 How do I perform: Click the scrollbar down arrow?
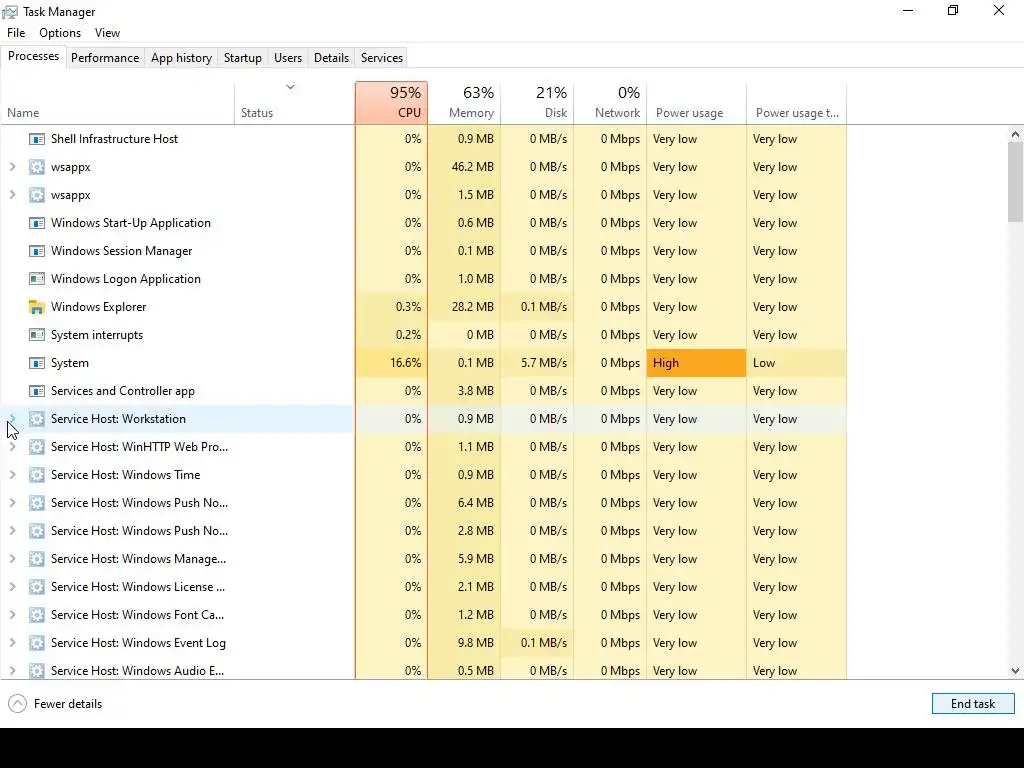coord(1015,671)
